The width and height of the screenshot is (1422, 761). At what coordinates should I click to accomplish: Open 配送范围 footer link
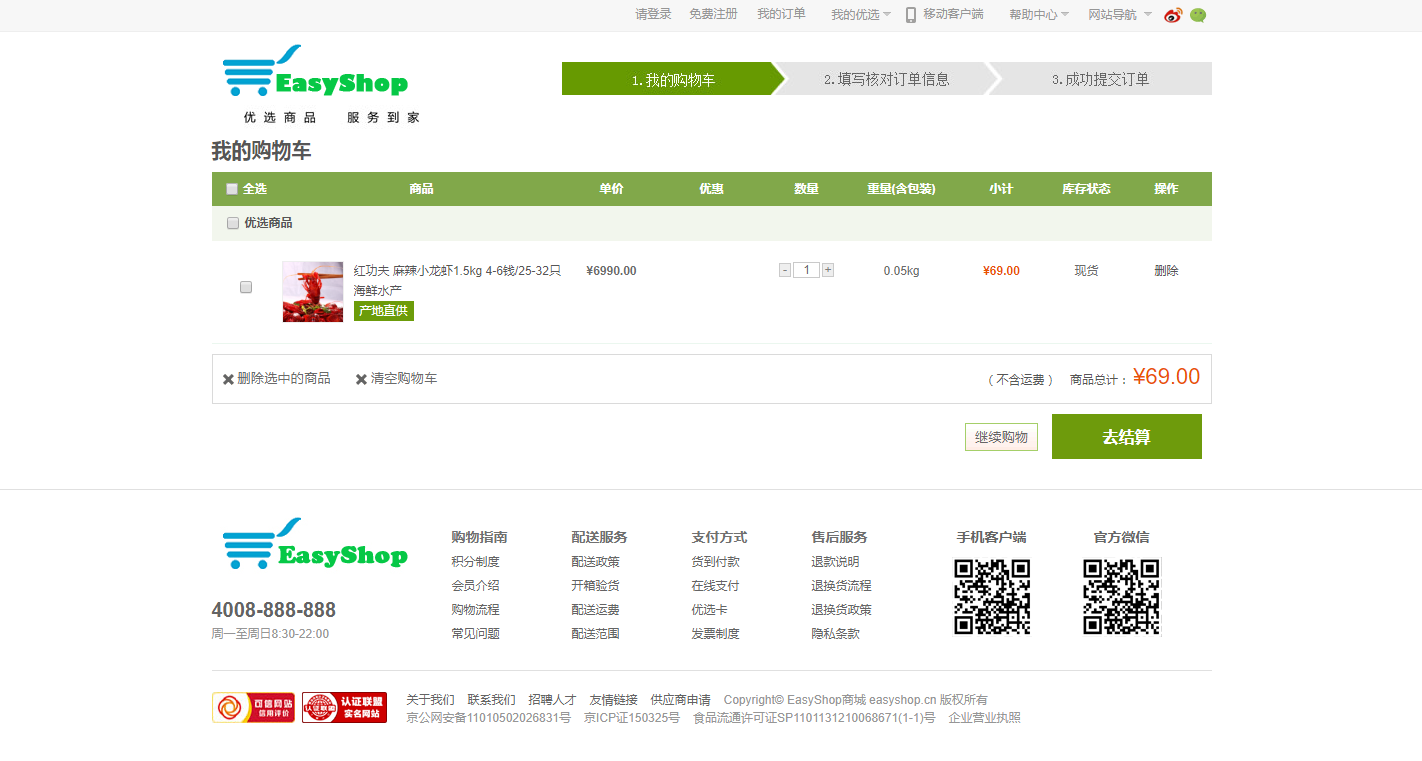595,634
